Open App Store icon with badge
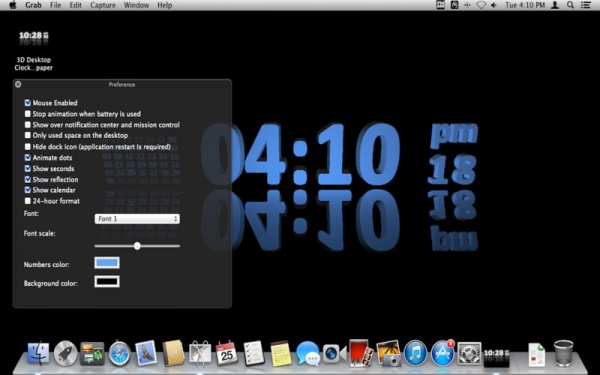Screen dimensions: 600x375 [443, 353]
